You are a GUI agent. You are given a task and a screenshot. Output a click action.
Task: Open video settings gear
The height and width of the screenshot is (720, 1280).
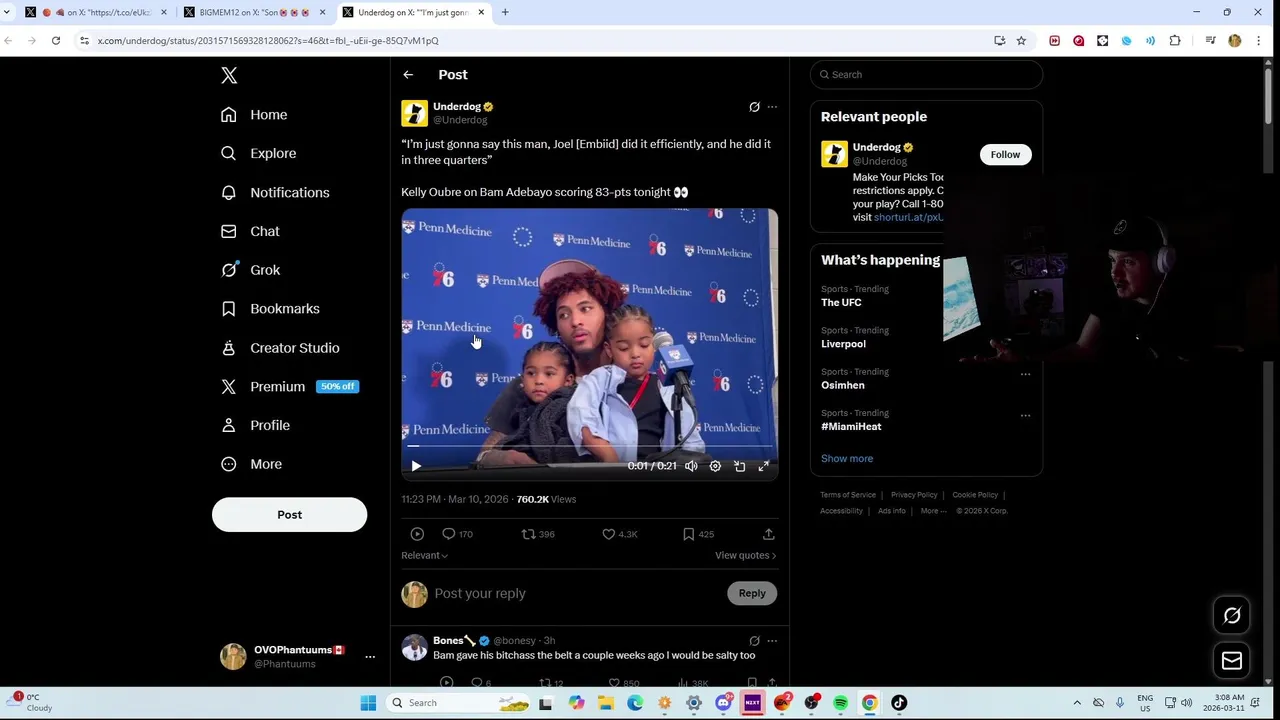[715, 466]
